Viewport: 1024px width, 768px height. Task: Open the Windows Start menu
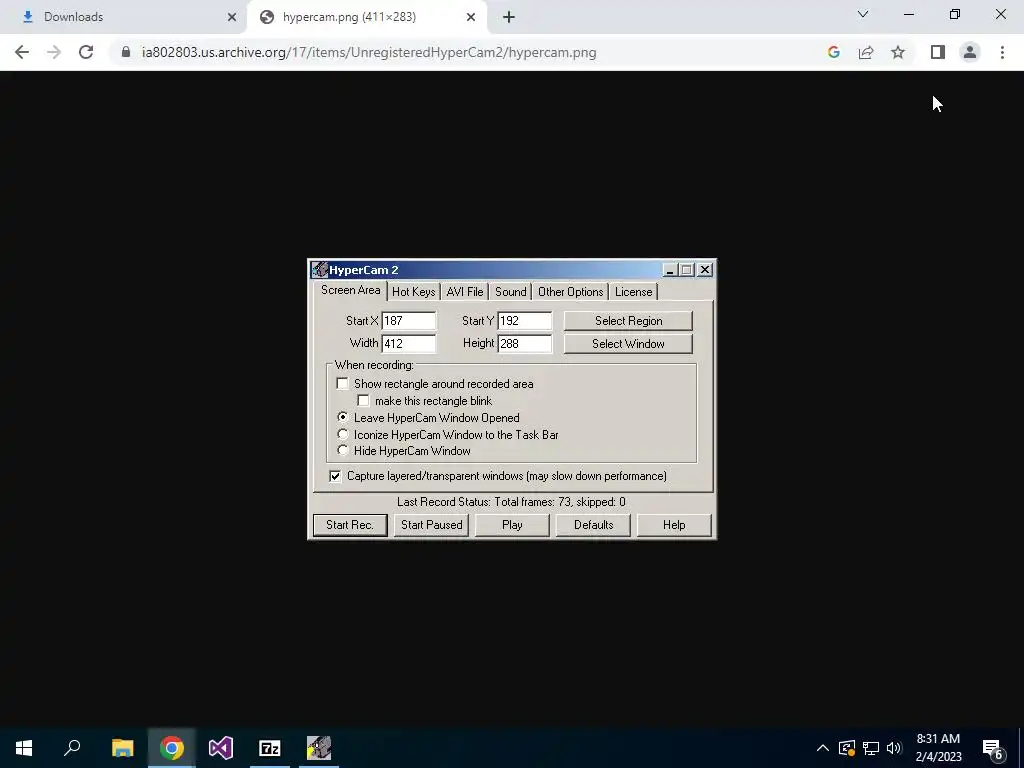pos(24,748)
